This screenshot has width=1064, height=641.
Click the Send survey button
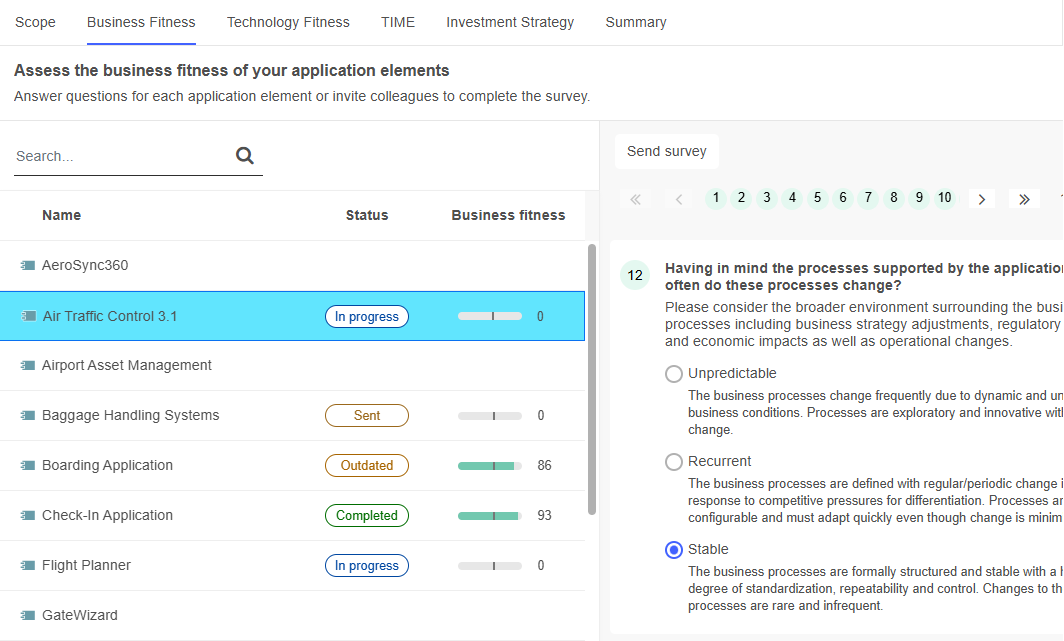tap(666, 151)
